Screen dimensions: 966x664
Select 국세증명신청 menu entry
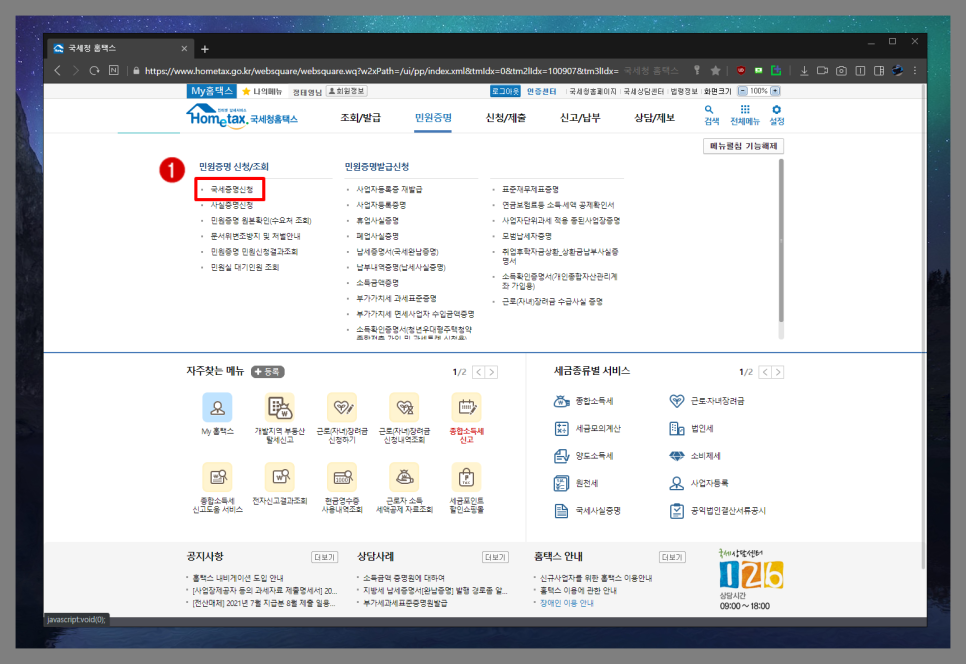(232, 189)
